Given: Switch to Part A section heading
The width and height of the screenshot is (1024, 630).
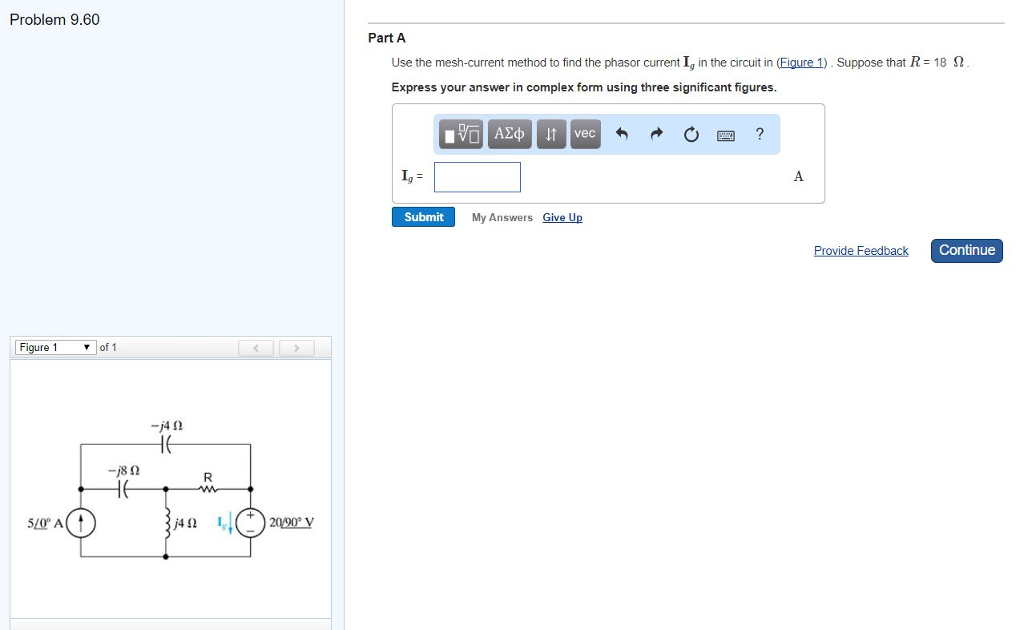Looking at the screenshot, I should [387, 38].
